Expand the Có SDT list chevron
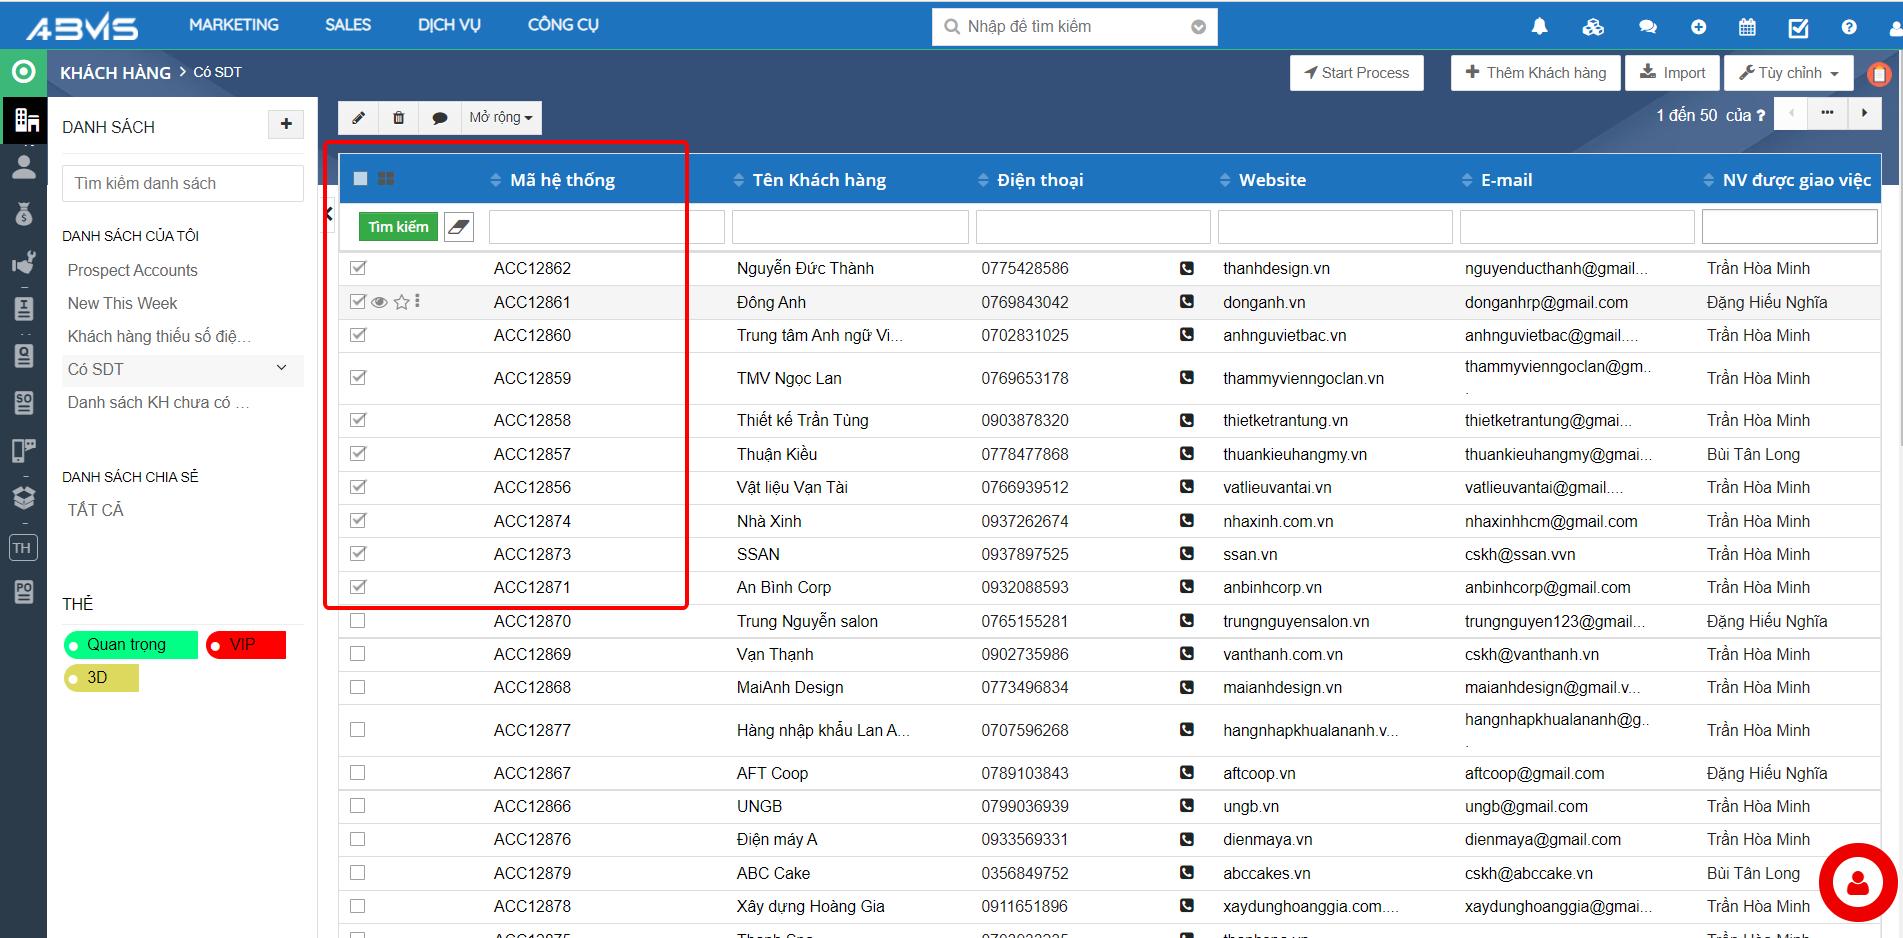The height and width of the screenshot is (938, 1903). (281, 368)
